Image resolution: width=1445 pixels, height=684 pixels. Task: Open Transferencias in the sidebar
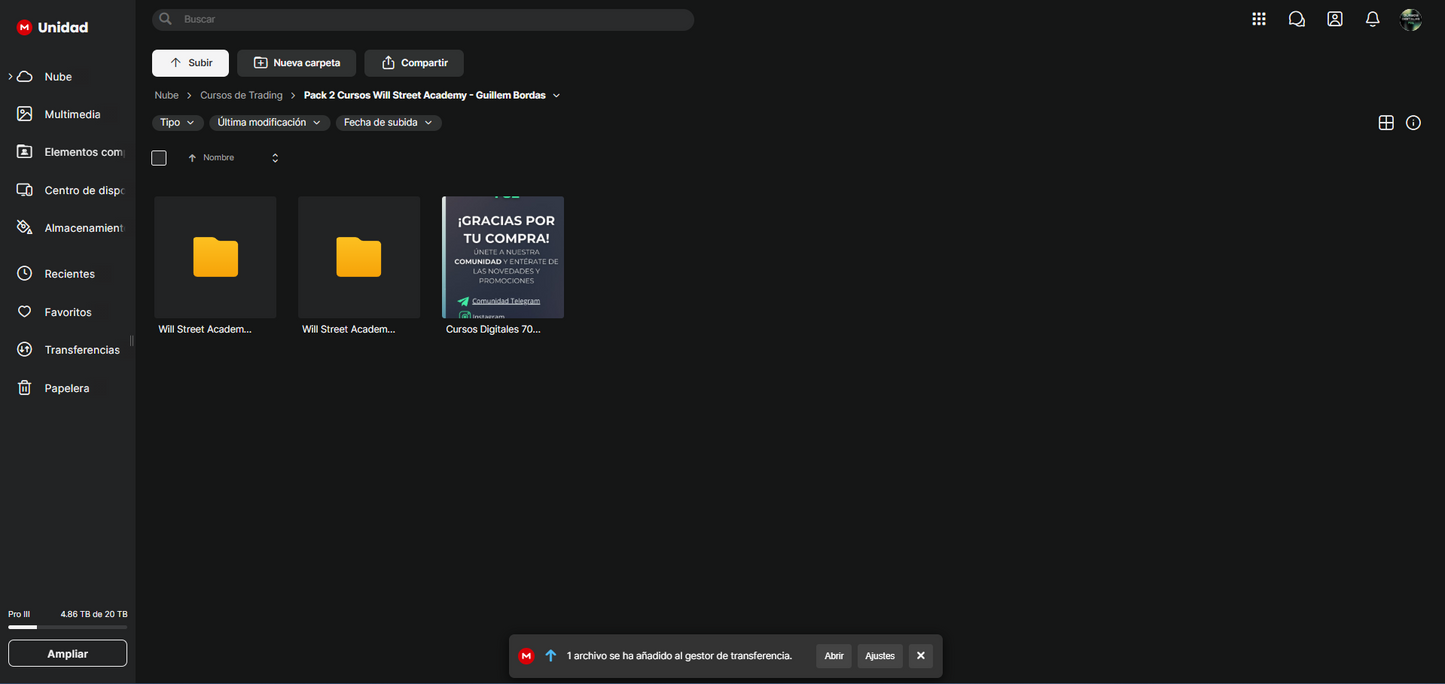tap(81, 350)
